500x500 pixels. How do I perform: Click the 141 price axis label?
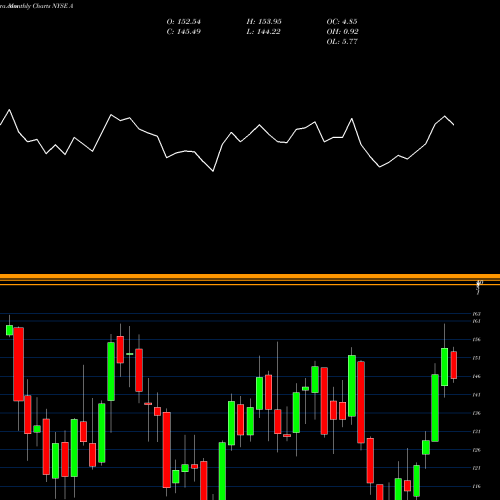point(477,395)
